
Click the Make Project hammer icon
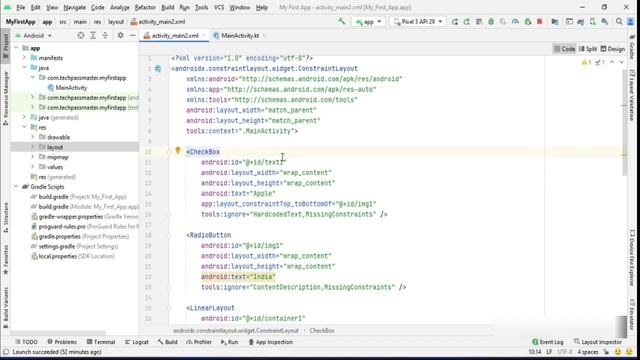pos(342,22)
